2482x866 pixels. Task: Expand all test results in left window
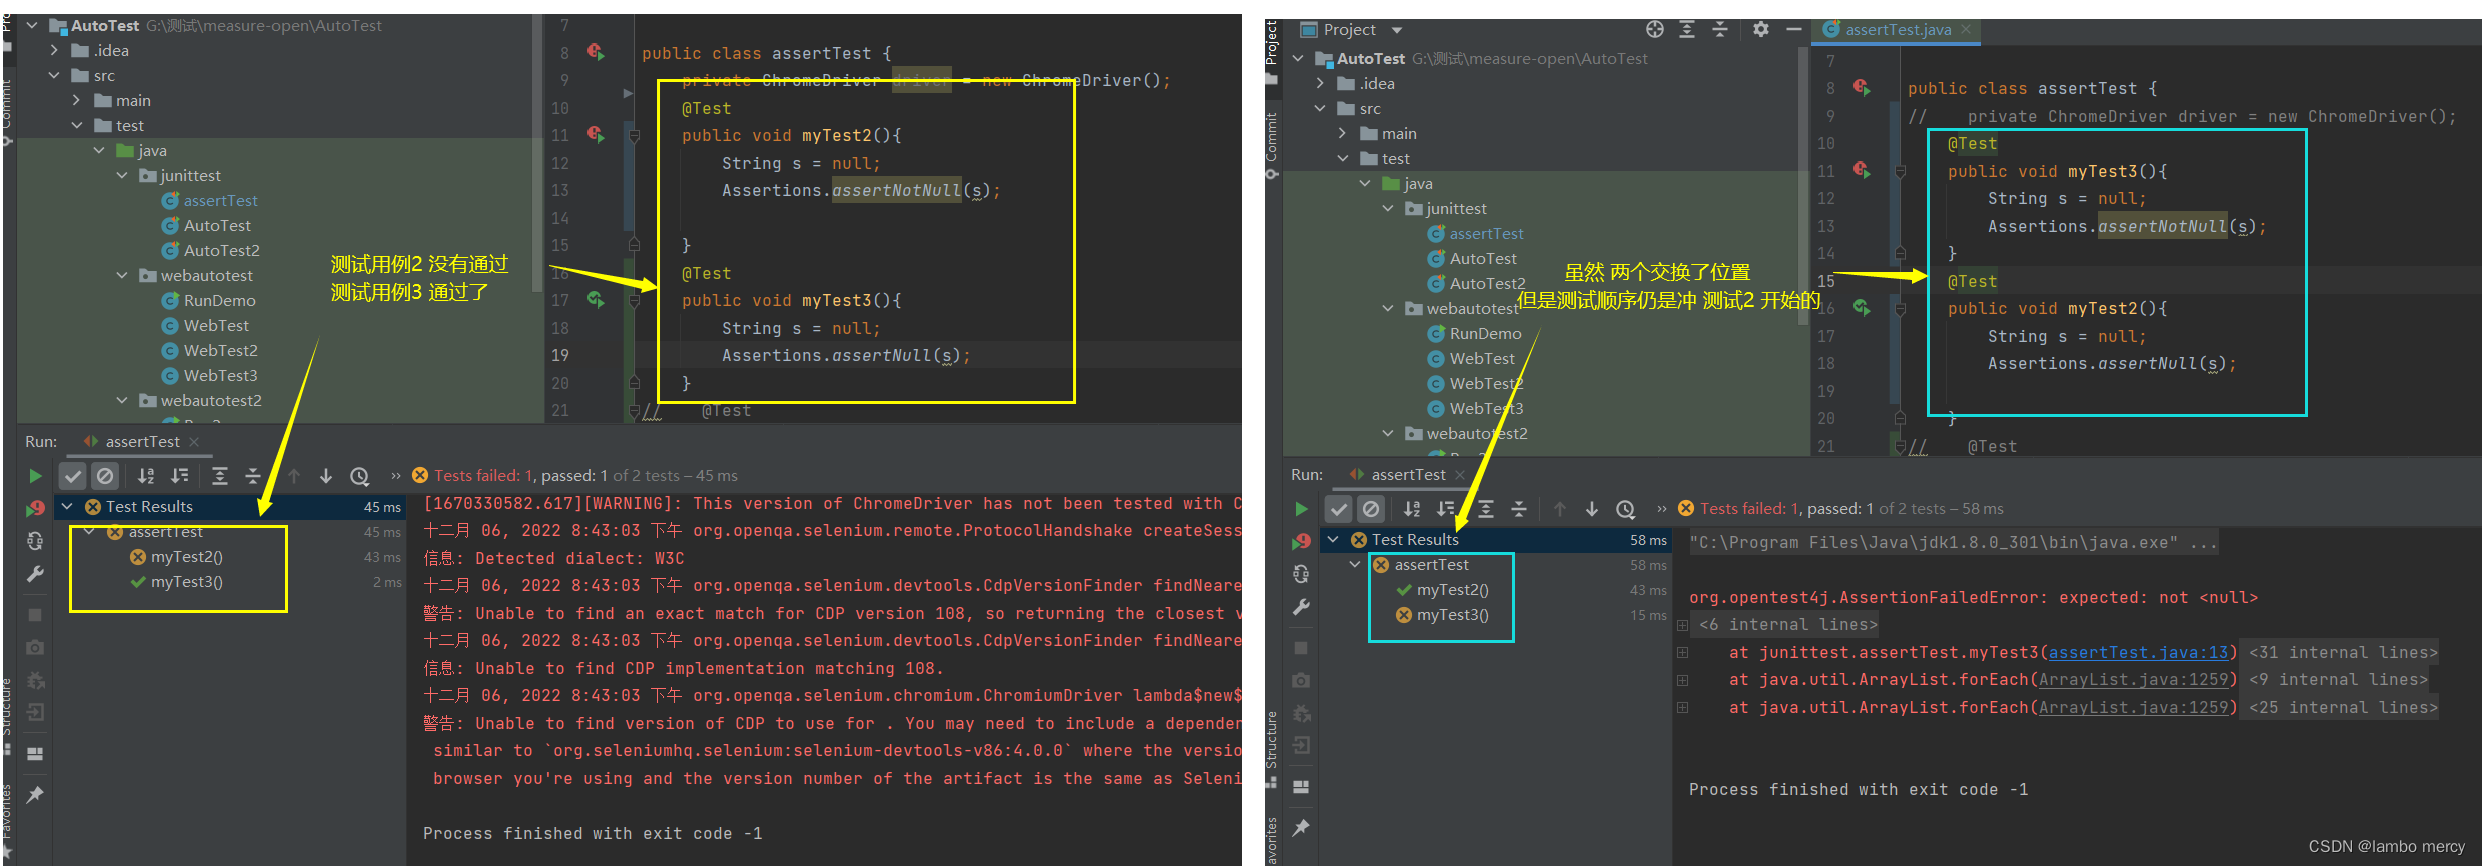click(x=220, y=476)
